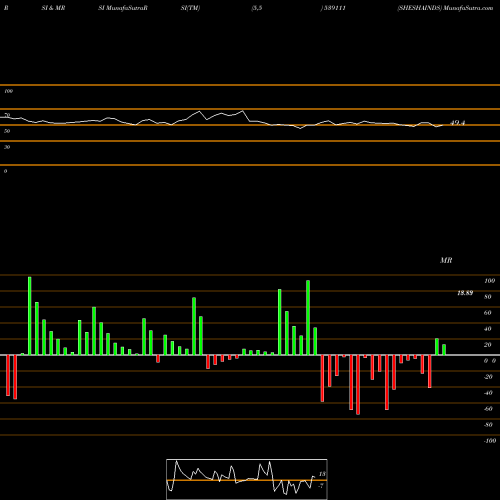This screenshot has width=500, height=500.
Task: Click the '(5,5' parameter text in header
Action: [257, 8]
